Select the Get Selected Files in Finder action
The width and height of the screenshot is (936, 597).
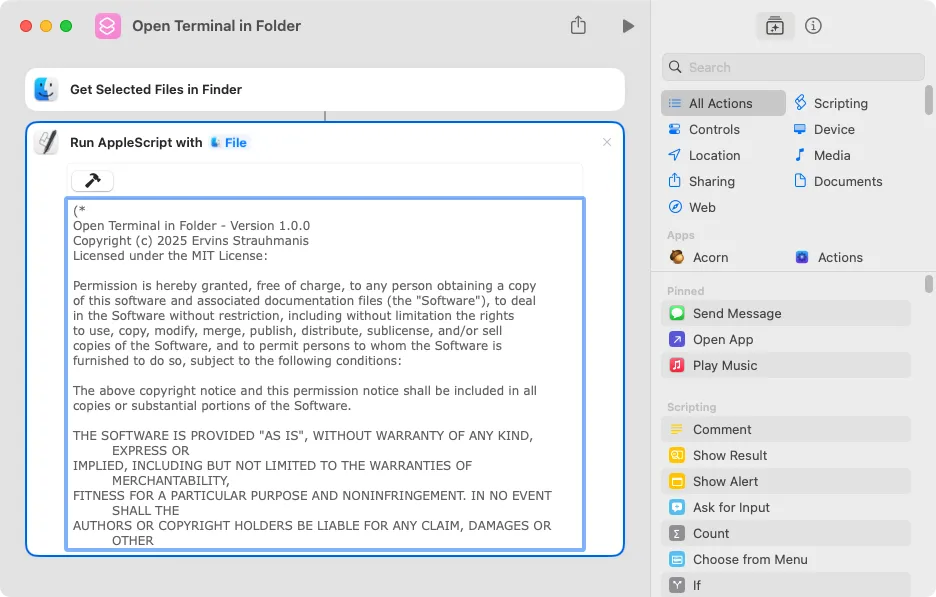pyautogui.click(x=325, y=90)
